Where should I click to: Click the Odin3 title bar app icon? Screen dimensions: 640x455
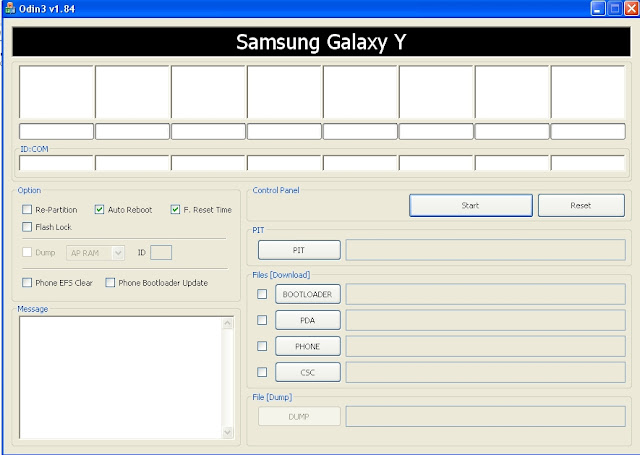pyautogui.click(x=10, y=8)
